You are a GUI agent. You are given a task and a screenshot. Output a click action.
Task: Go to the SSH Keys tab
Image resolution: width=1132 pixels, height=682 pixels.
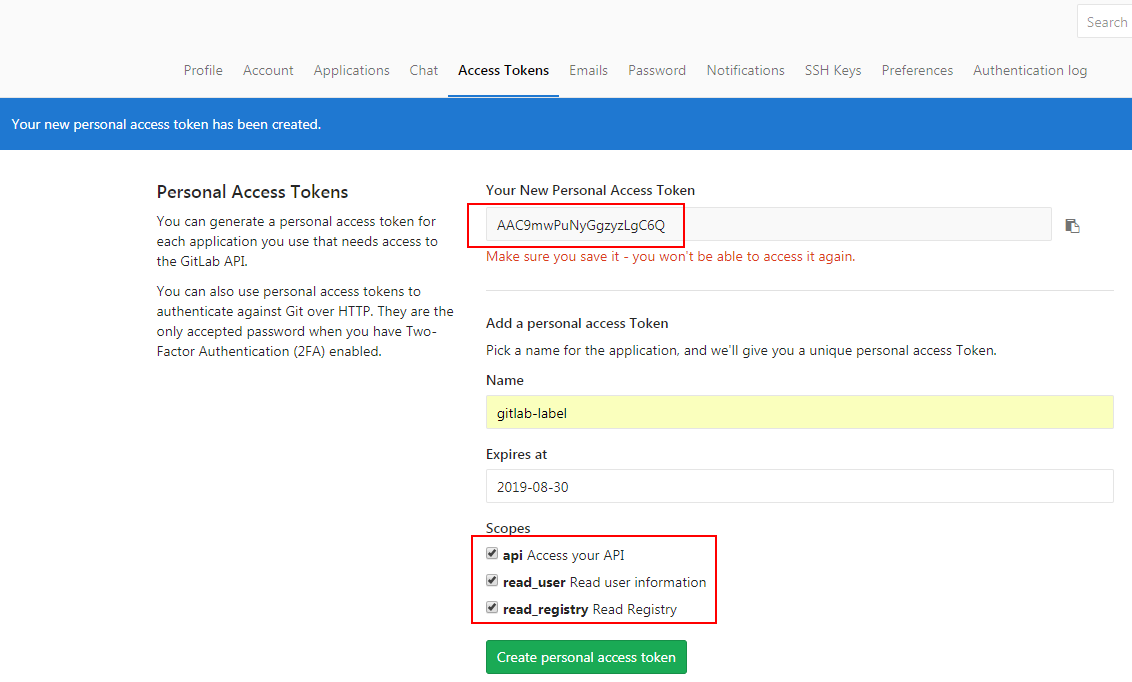[833, 70]
